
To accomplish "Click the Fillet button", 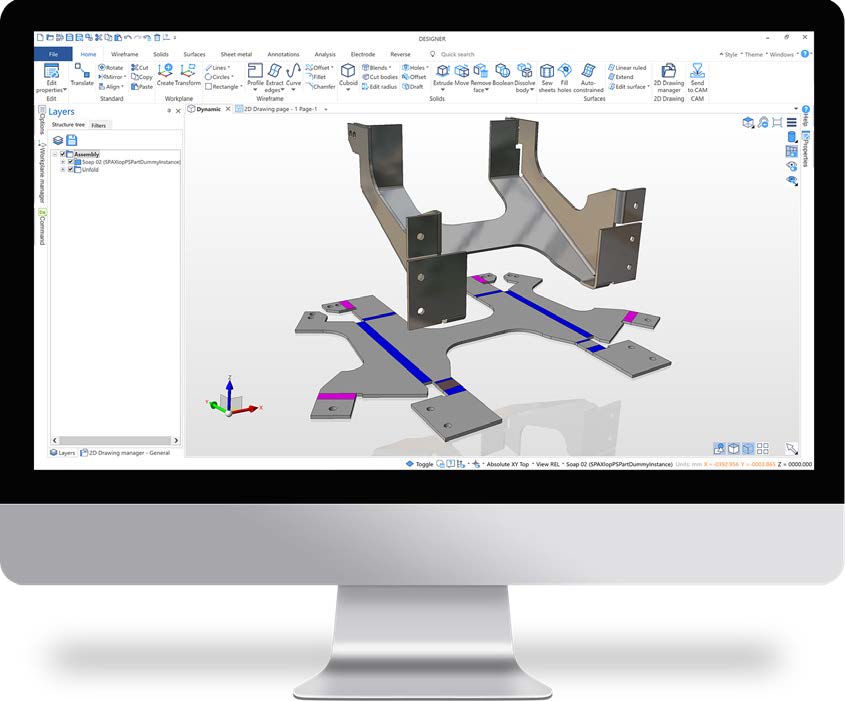I will point(318,77).
